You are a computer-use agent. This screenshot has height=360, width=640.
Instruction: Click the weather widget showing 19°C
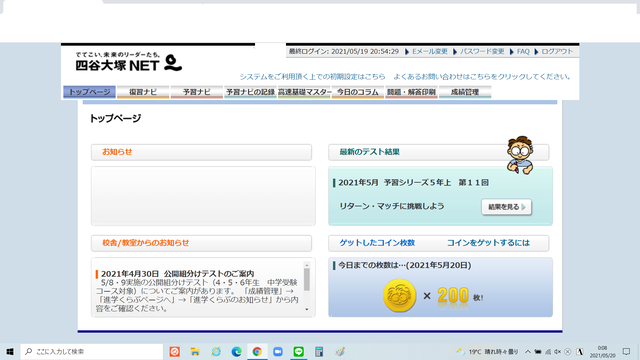[487, 351]
